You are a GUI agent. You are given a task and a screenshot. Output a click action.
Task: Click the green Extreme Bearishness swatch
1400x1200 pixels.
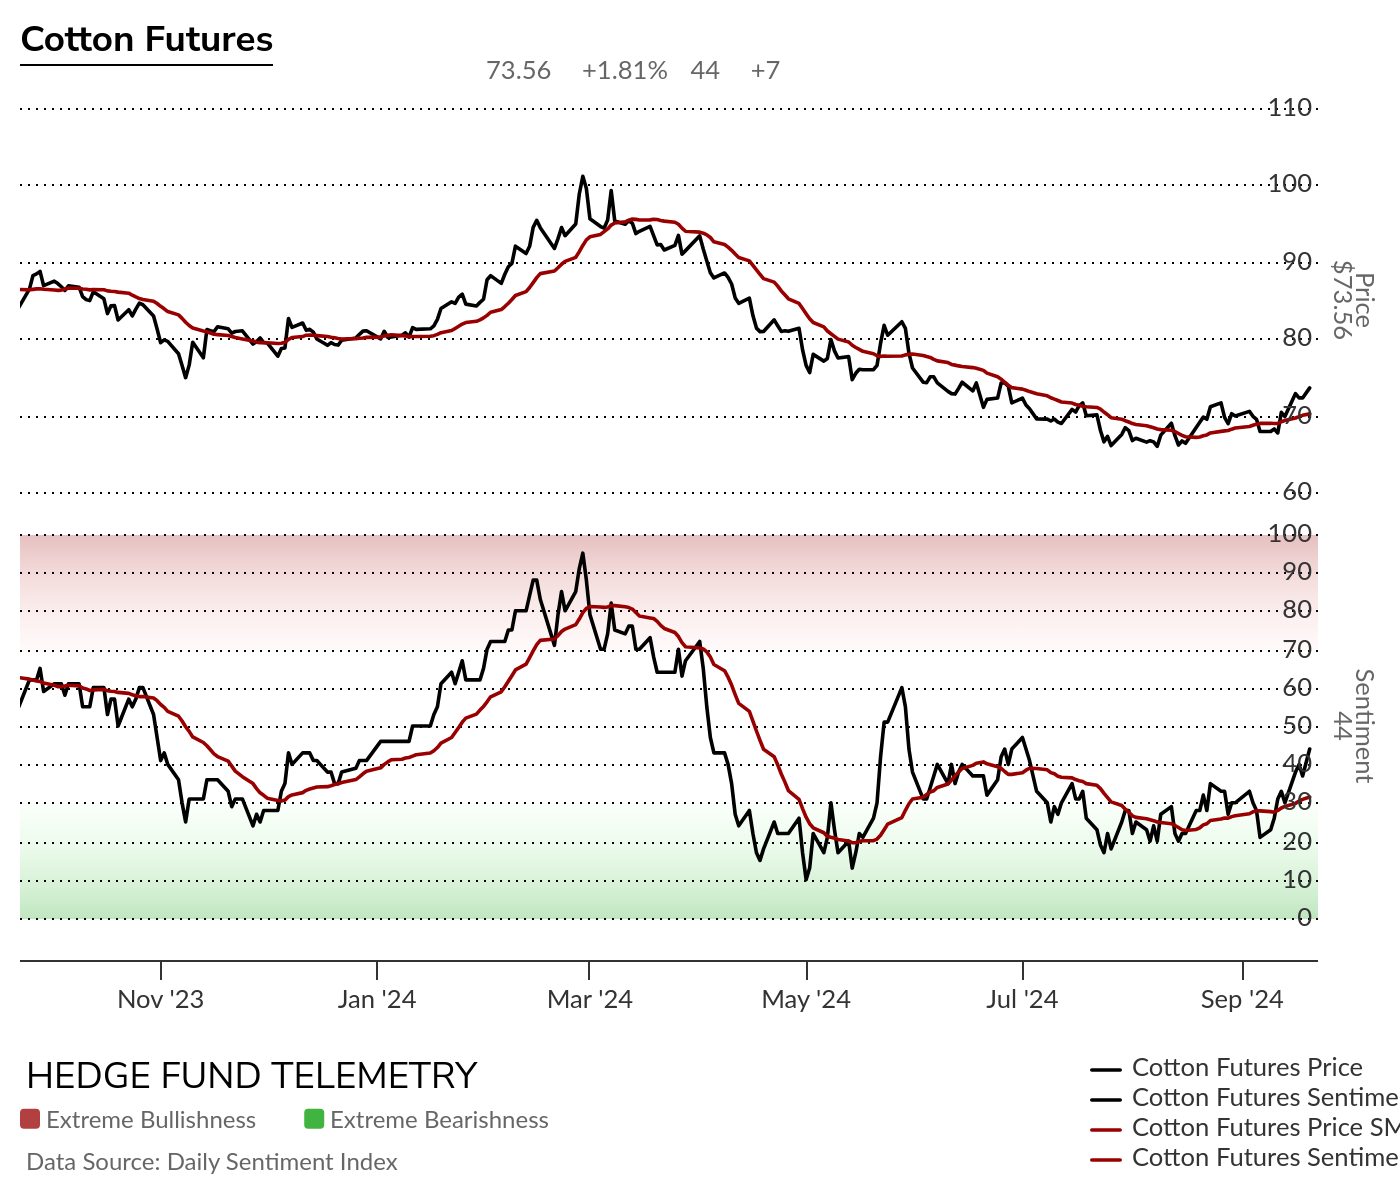(x=314, y=1120)
